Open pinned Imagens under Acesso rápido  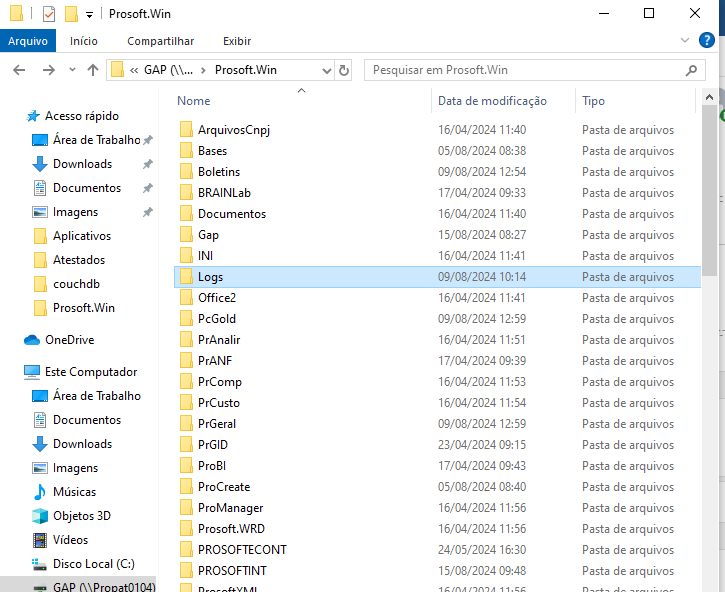75,212
